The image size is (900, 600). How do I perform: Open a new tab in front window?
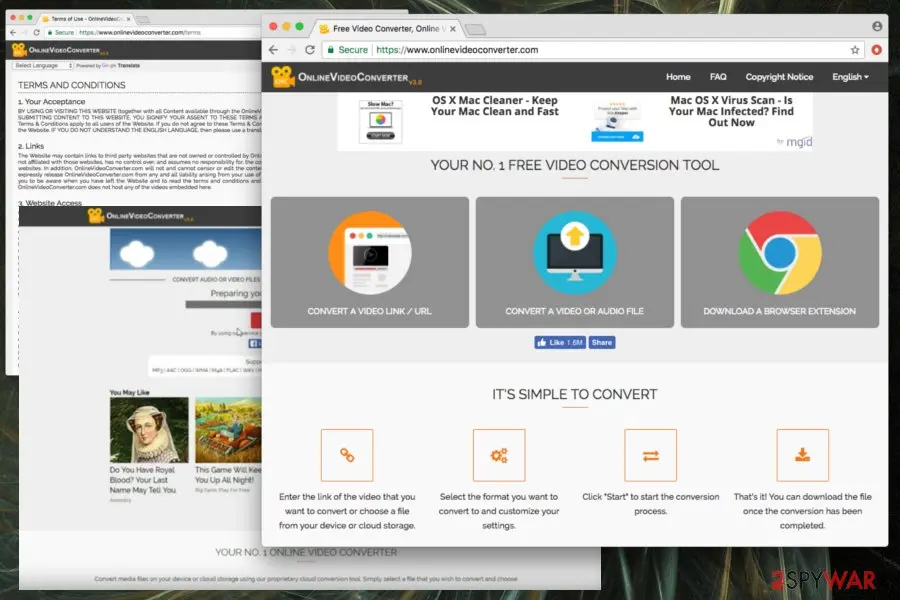pyautogui.click(x=475, y=29)
